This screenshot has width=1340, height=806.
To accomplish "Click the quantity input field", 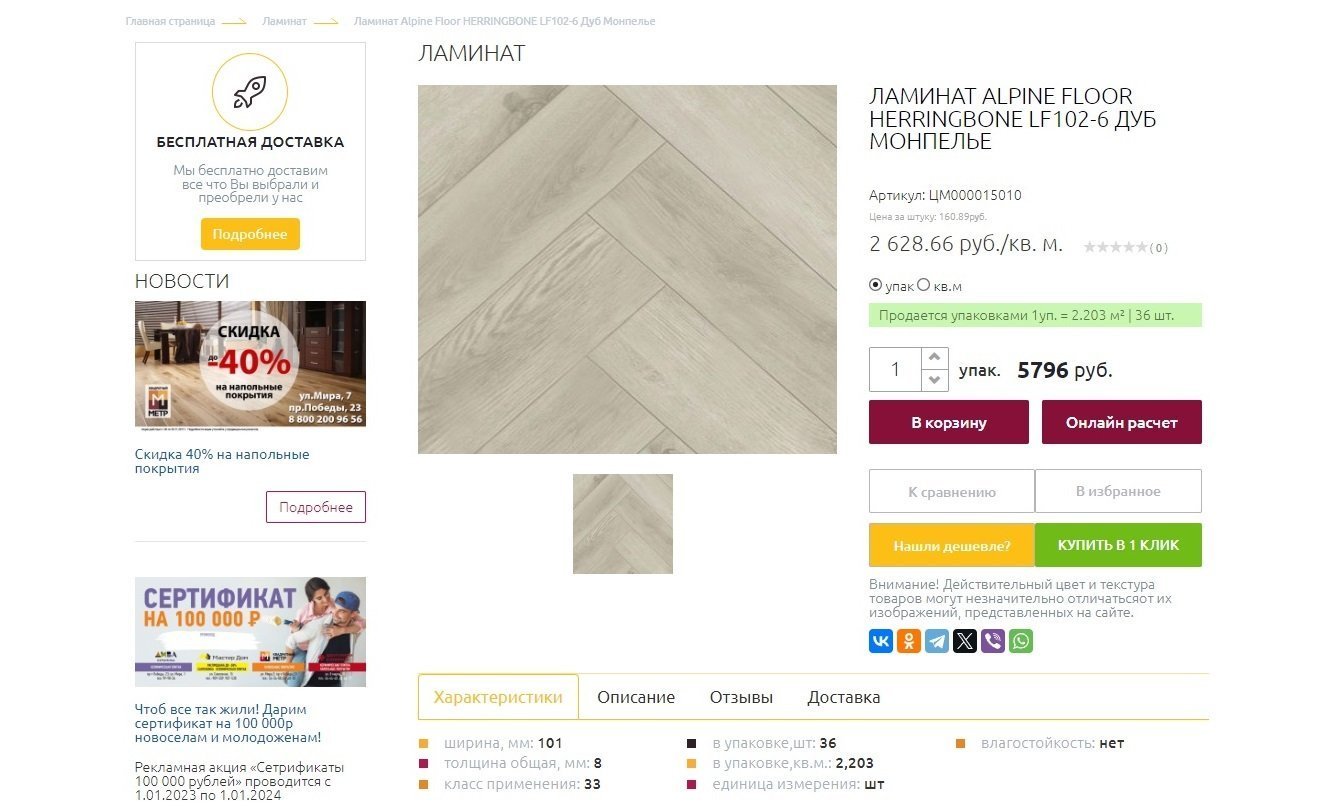I will (x=895, y=369).
